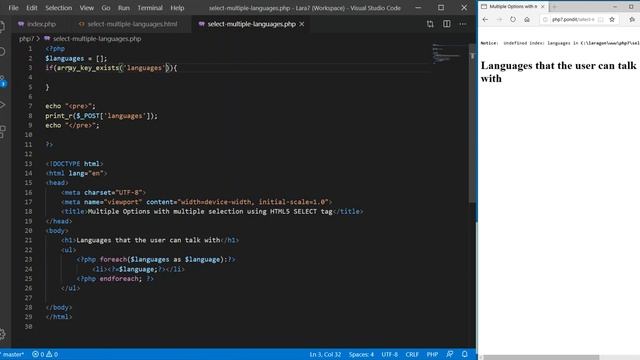Go back in the browser window
Viewport: 640px width, 360px height.
pyautogui.click(x=485, y=19)
